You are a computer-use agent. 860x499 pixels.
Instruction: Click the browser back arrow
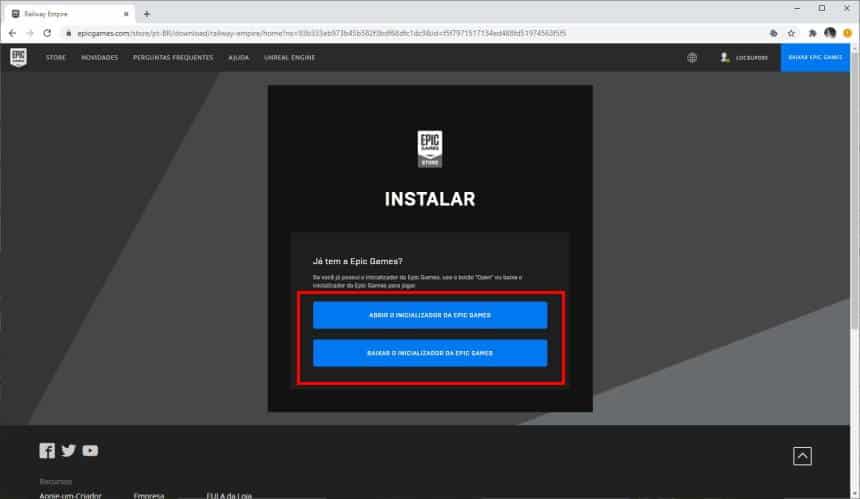(x=12, y=33)
